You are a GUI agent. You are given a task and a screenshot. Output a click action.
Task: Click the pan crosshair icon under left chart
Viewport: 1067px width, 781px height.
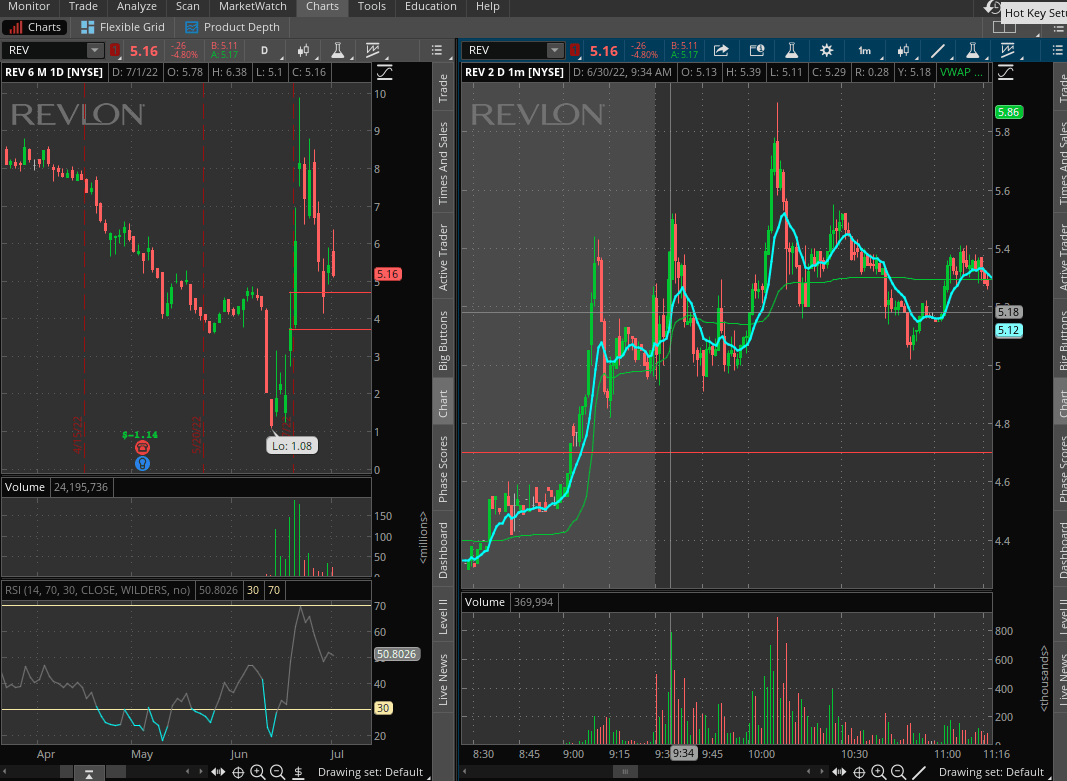[x=238, y=772]
